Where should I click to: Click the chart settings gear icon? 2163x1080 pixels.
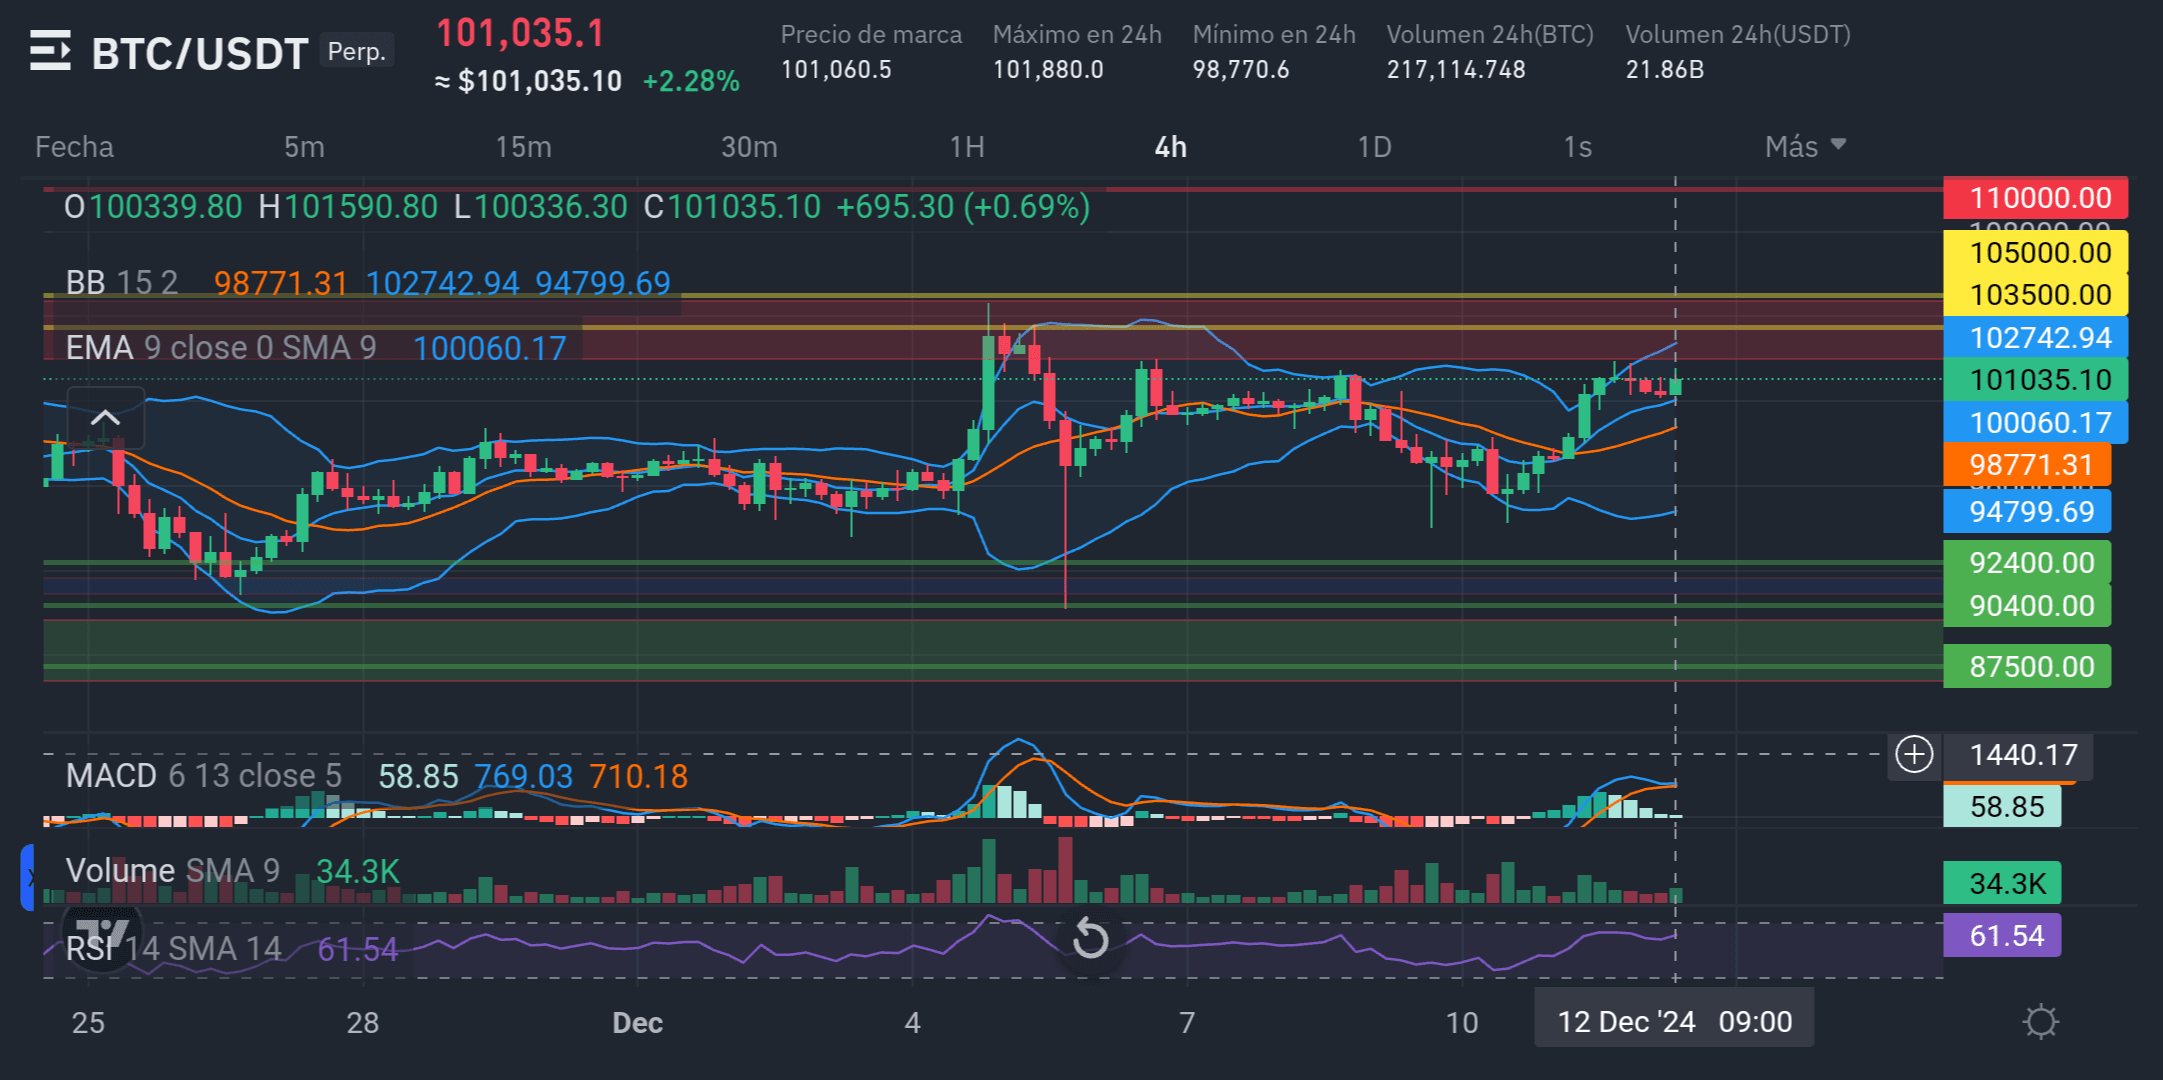pos(2040,1022)
